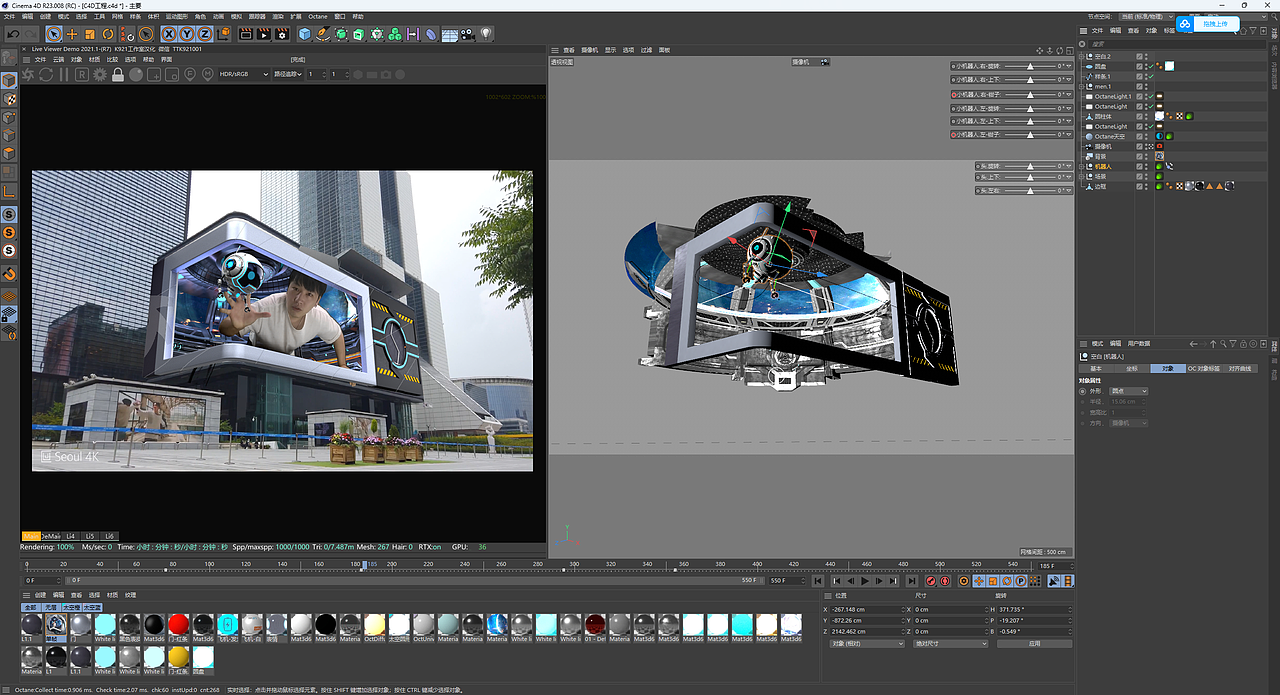The width and height of the screenshot is (1280, 695).
Task: Select Octane天空 object in tree
Action: pyautogui.click(x=1110, y=136)
